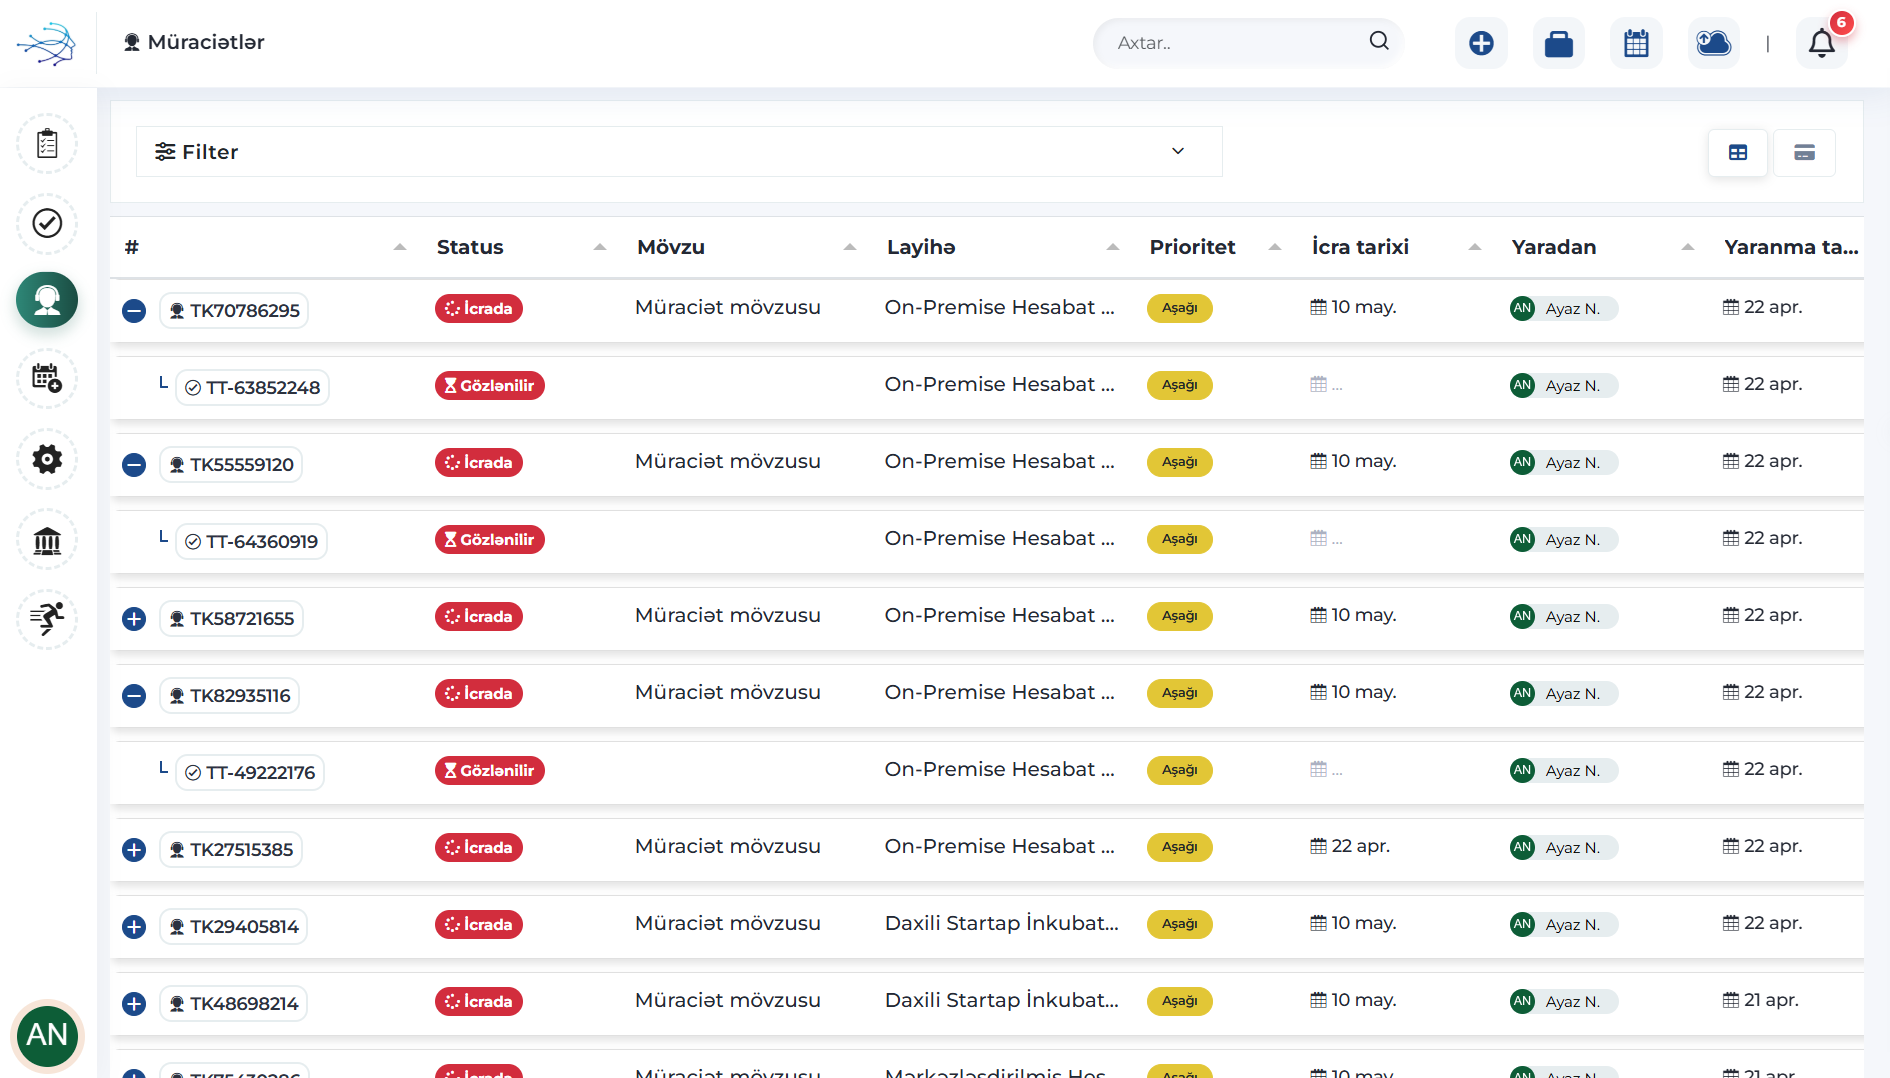Open the notifications bell with 6 badge
This screenshot has width=1890, height=1078.
coord(1822,43)
